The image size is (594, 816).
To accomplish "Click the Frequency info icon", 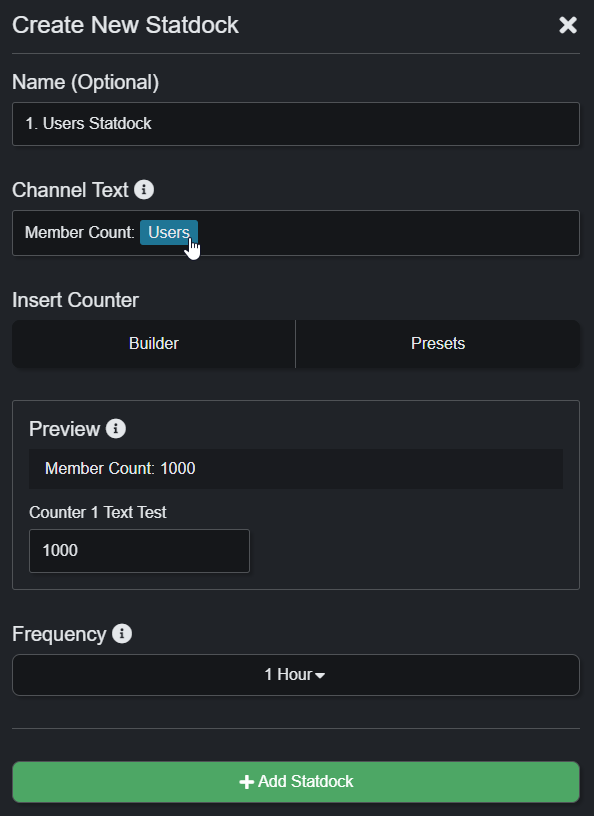I will [122, 633].
